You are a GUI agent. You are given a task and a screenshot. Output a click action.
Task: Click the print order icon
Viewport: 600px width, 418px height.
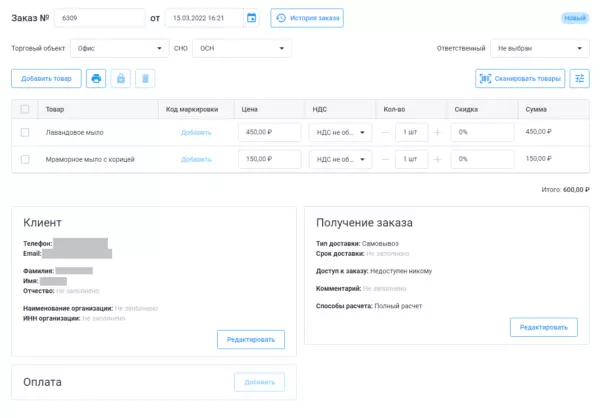[x=96, y=78]
